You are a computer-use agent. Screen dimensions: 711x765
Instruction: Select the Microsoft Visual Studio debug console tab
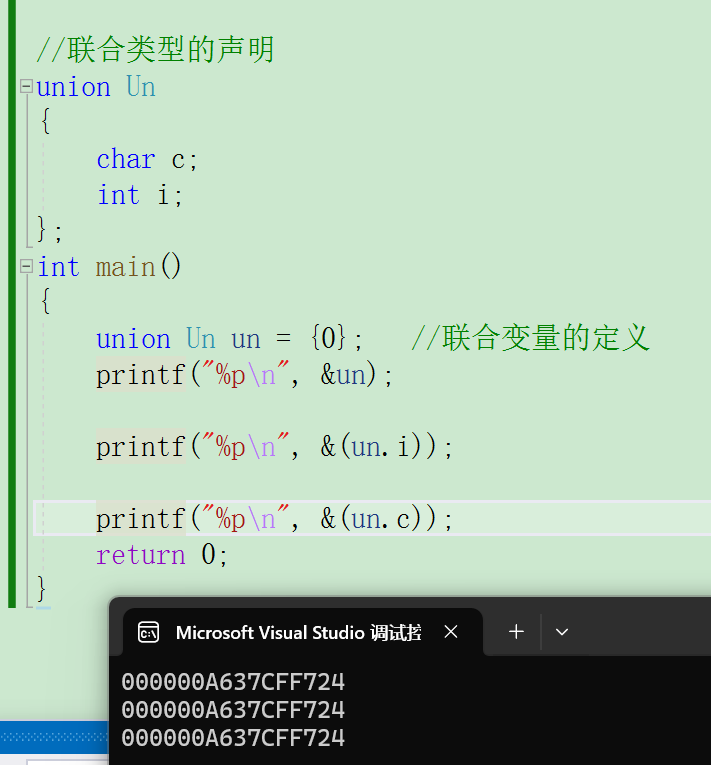[303, 632]
